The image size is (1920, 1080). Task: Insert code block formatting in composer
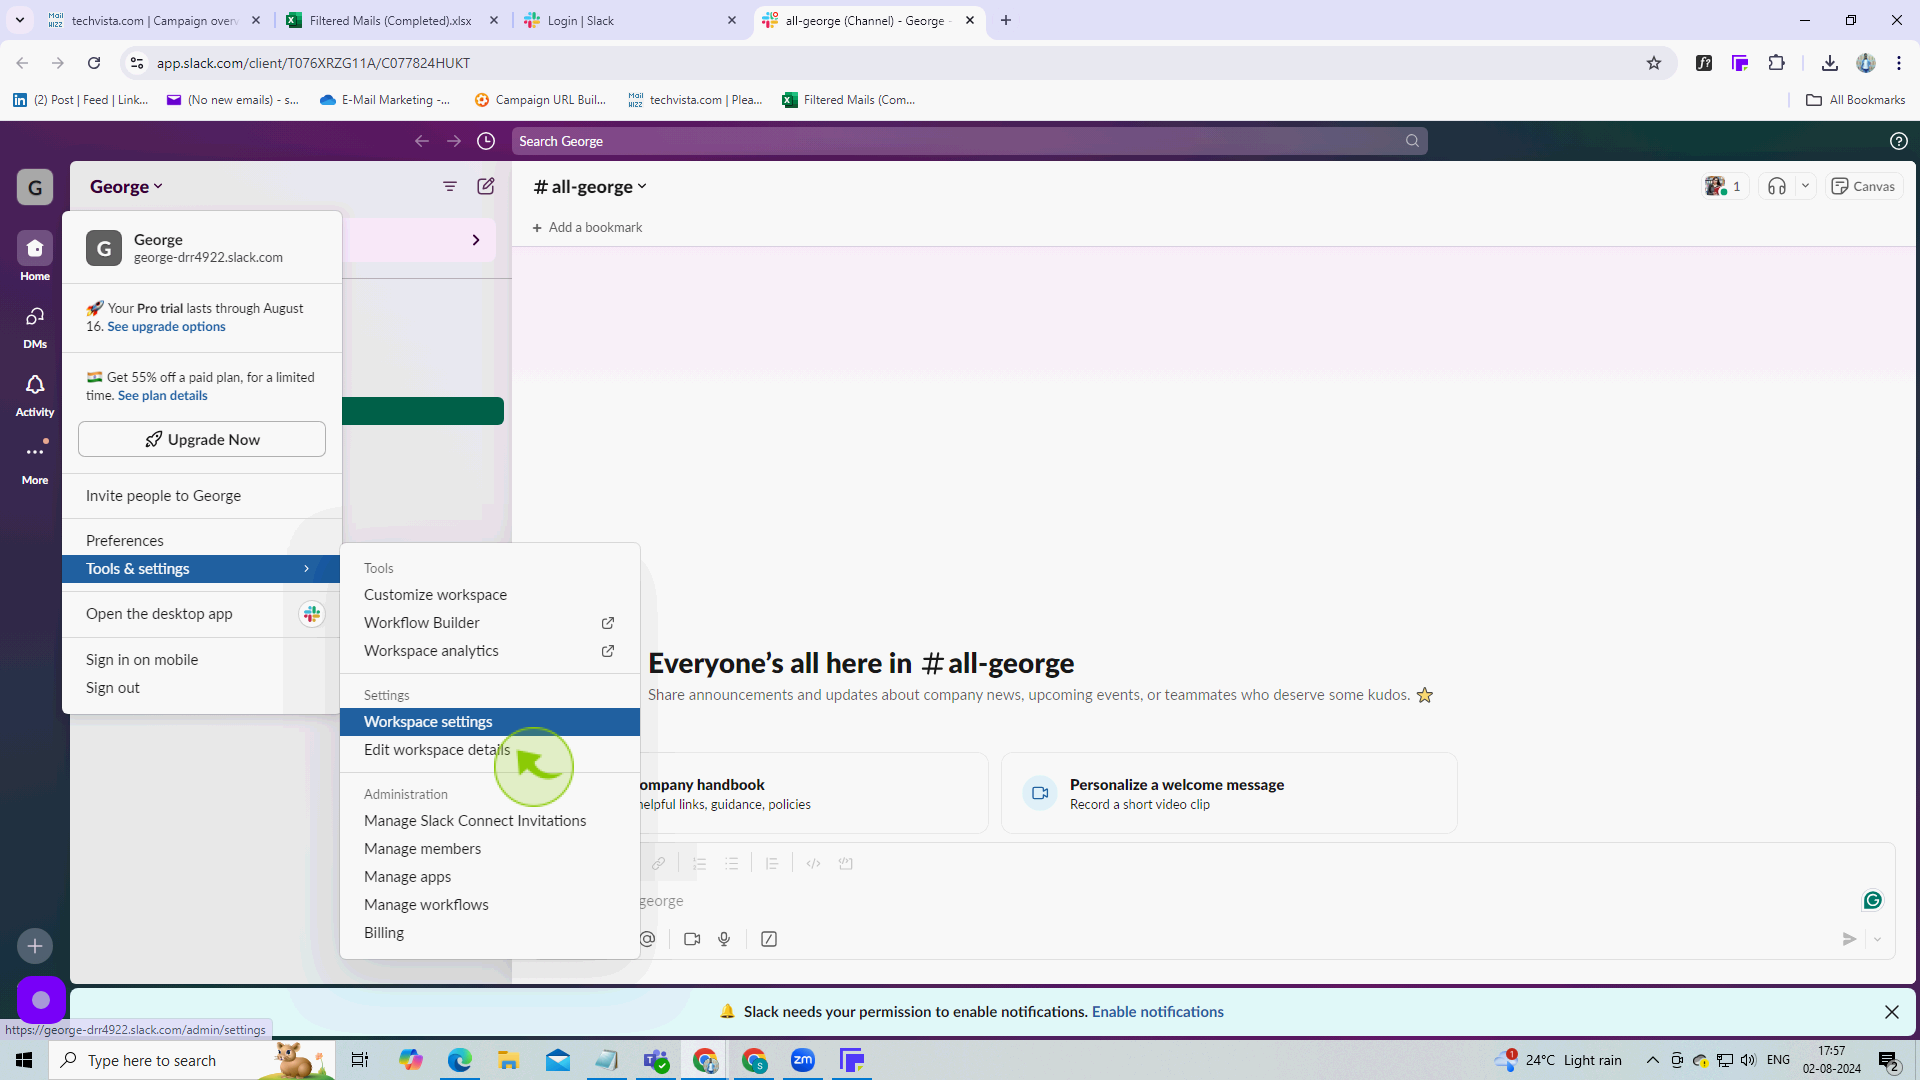pyautogui.click(x=846, y=864)
